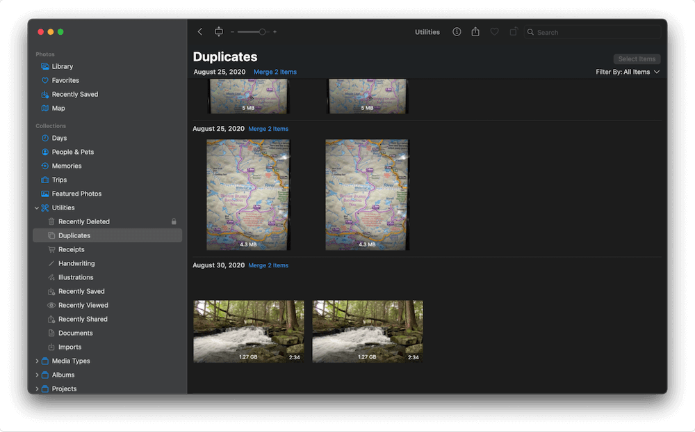This screenshot has height=432, width=695.
Task: Click the Search field
Action: 593,32
